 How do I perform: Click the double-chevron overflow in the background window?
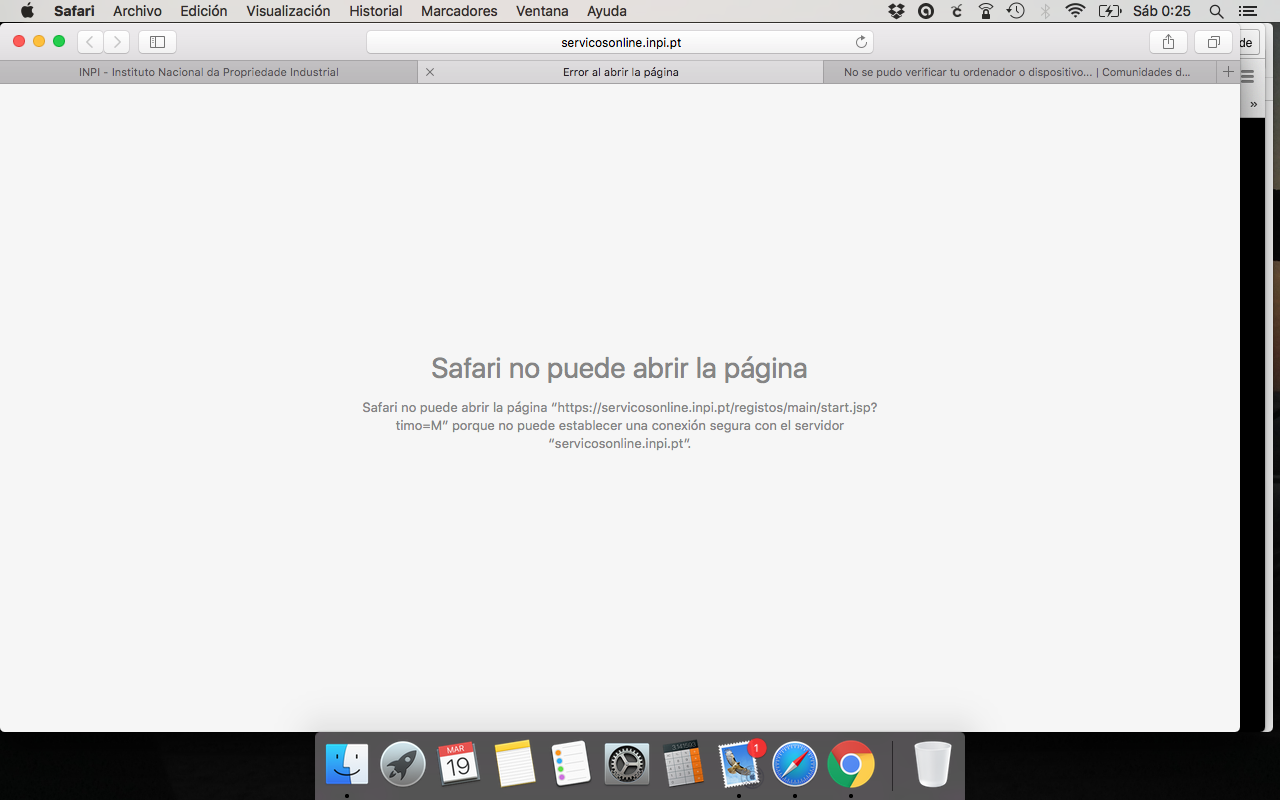[1253, 104]
